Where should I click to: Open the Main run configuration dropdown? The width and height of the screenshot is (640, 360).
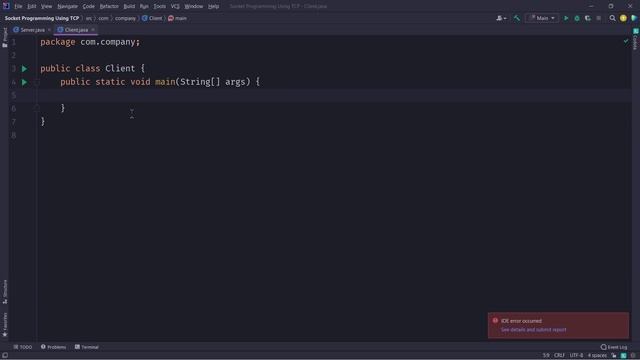point(542,18)
